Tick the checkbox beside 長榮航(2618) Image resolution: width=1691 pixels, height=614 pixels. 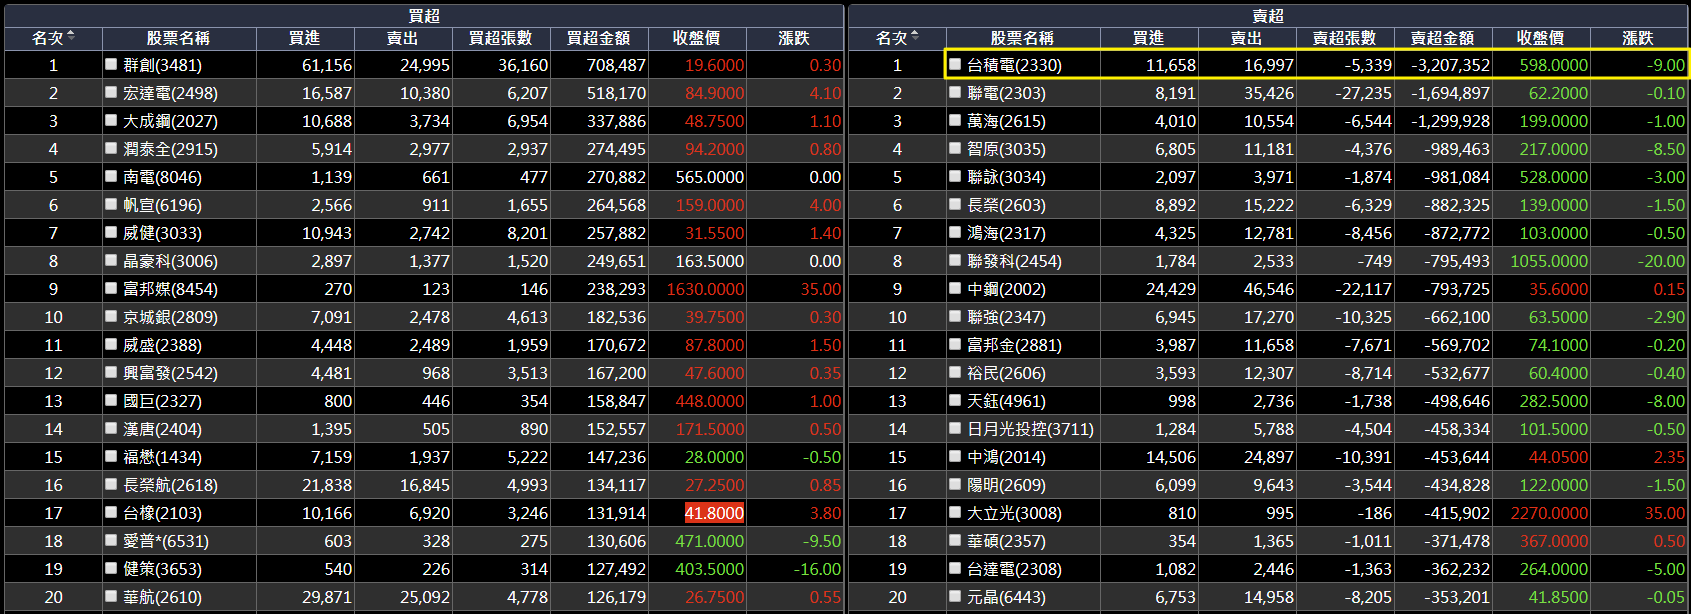(x=111, y=484)
